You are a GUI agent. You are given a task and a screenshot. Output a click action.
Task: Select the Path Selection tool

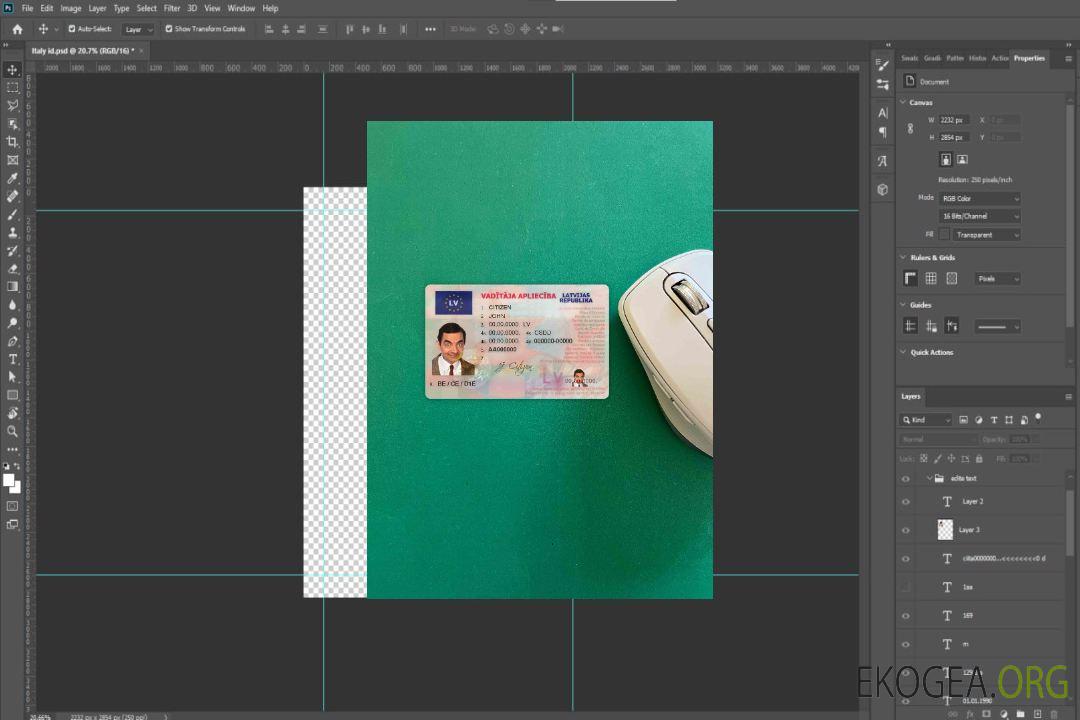pos(12,377)
